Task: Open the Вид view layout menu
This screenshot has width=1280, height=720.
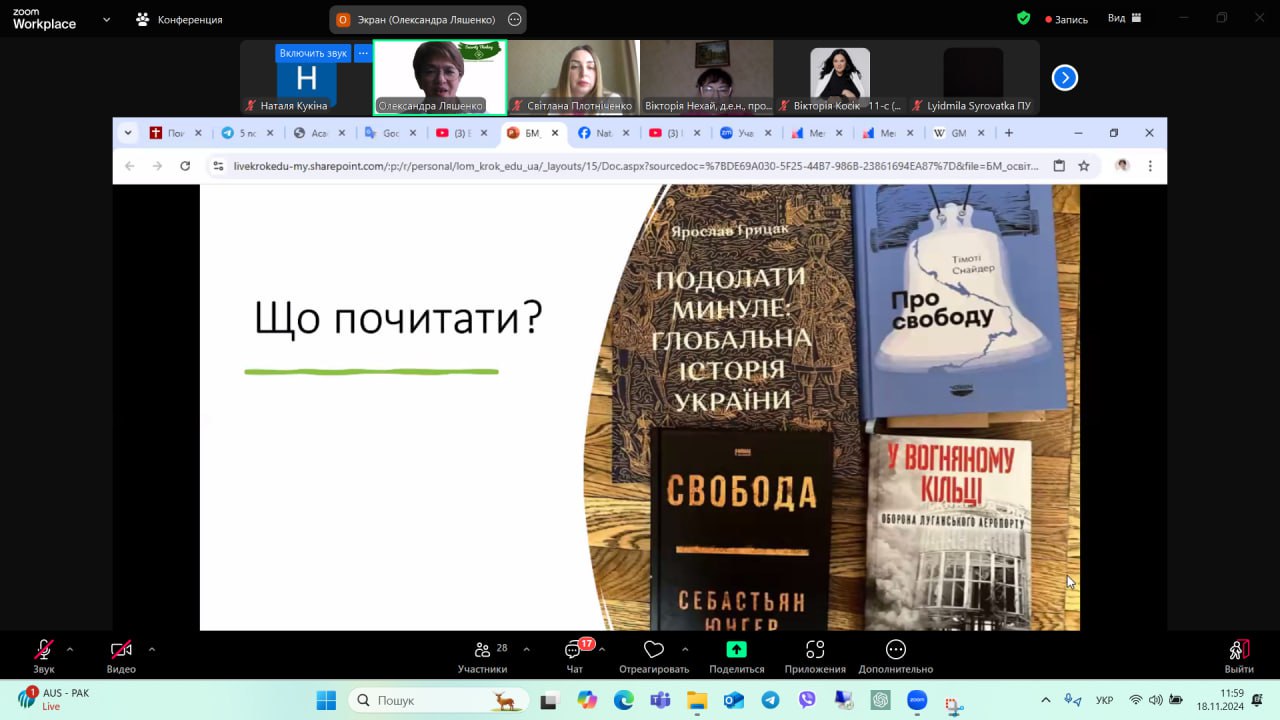Action: (1125, 18)
